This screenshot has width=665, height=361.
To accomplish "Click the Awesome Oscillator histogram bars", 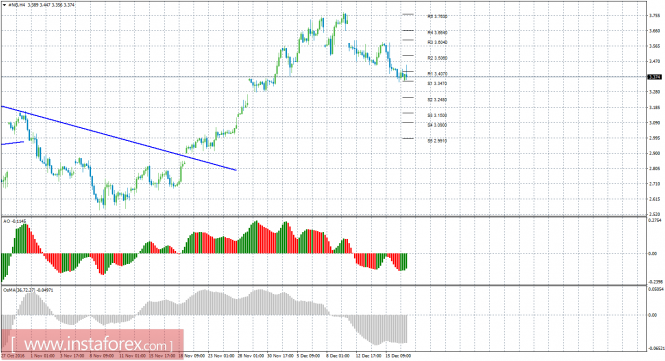I will tap(204, 250).
